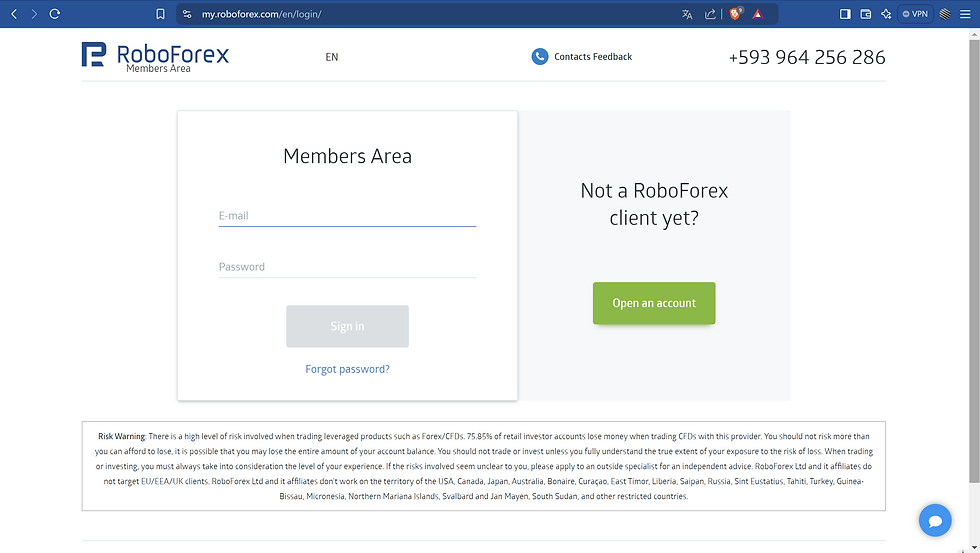Focus the E-mail input field
Viewport: 980px width, 553px height.
tap(348, 216)
